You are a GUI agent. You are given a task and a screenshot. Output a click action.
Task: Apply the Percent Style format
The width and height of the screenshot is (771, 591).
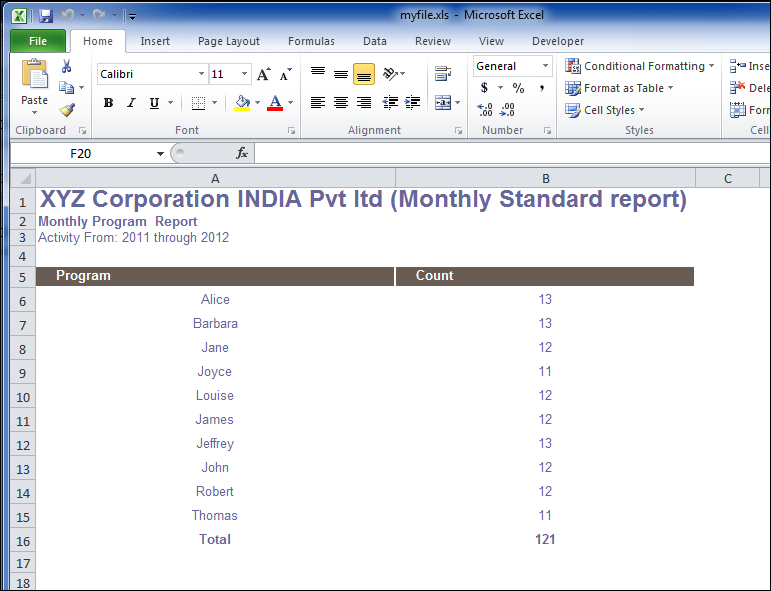[518, 88]
